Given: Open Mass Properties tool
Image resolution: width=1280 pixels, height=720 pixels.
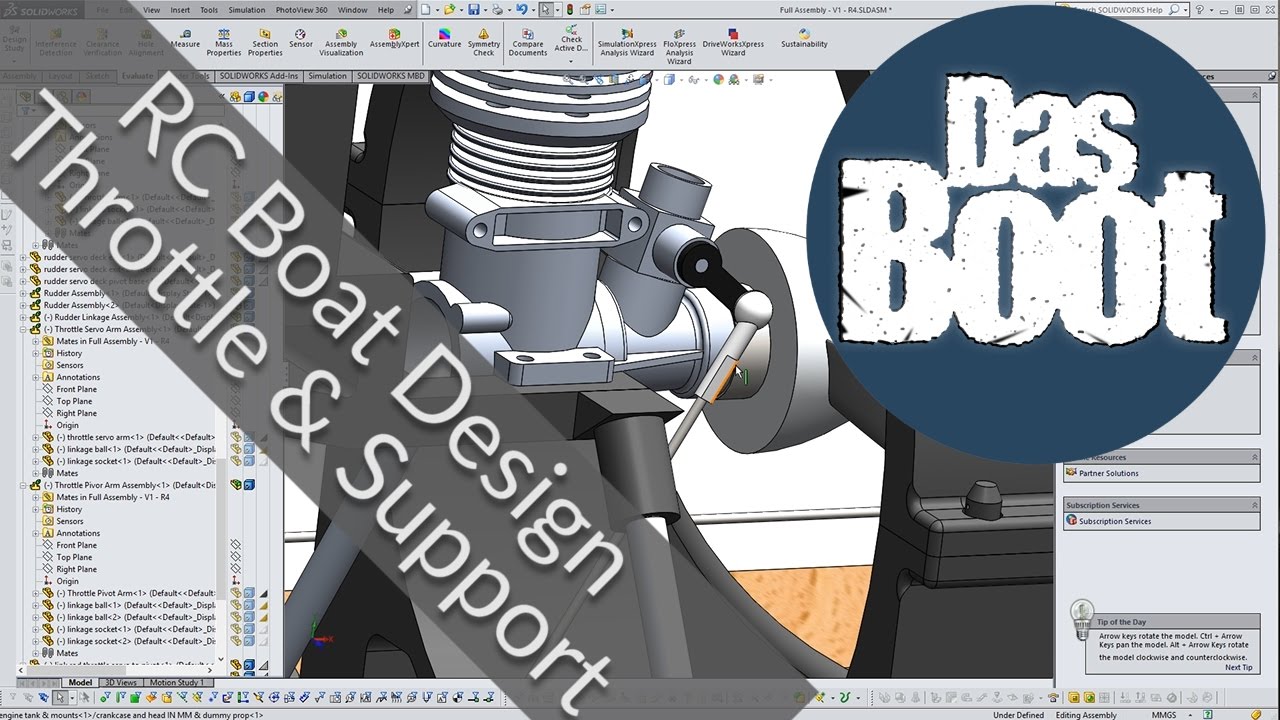Looking at the screenshot, I should pyautogui.click(x=224, y=42).
